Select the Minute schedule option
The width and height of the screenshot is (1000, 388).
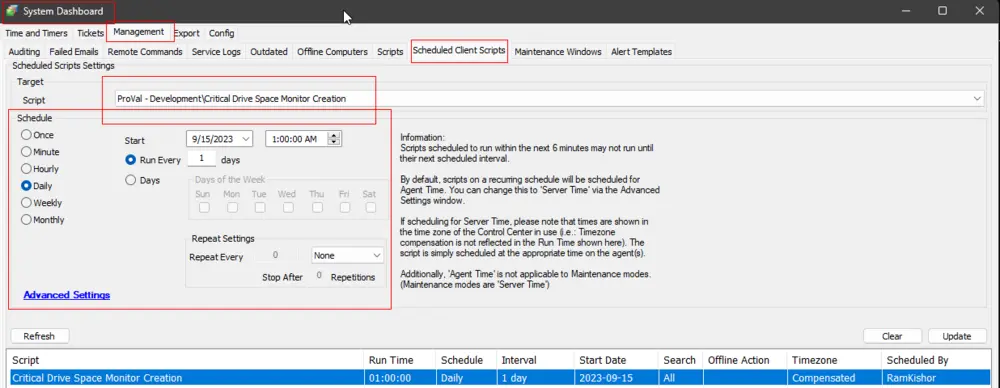coord(26,152)
